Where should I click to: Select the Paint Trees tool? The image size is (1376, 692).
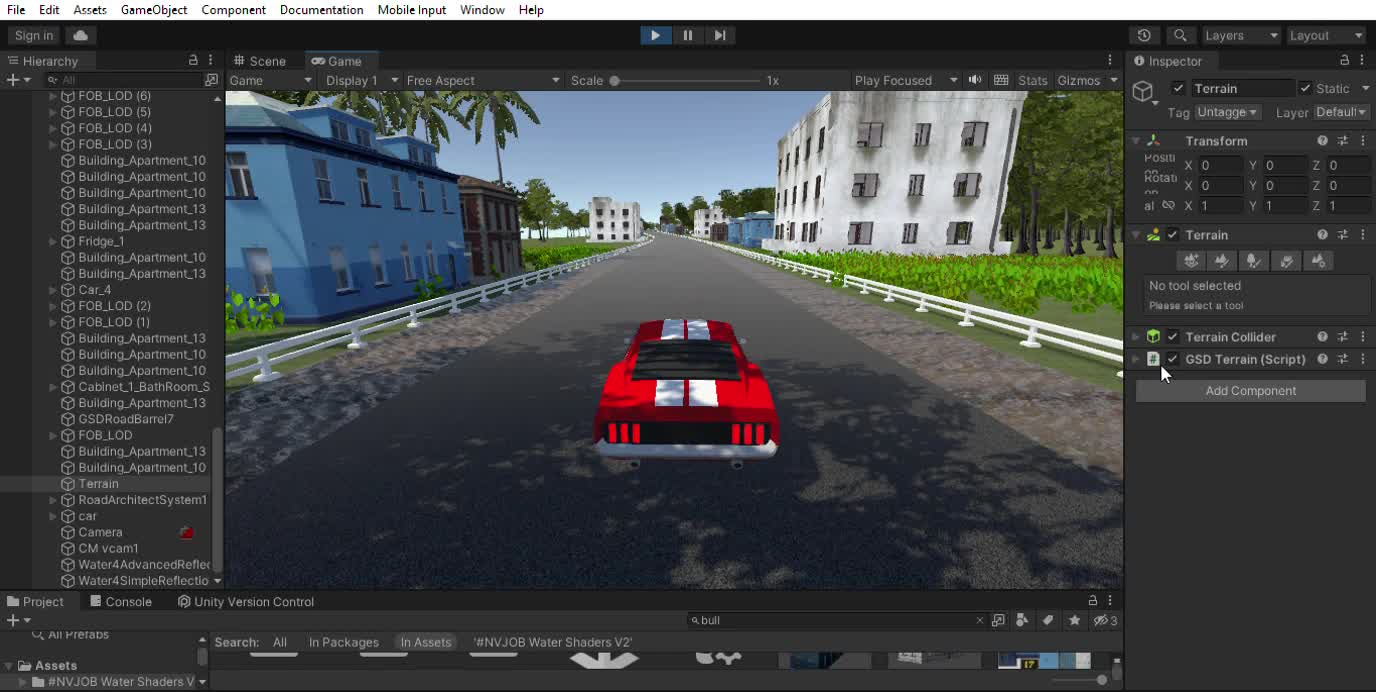1254,261
